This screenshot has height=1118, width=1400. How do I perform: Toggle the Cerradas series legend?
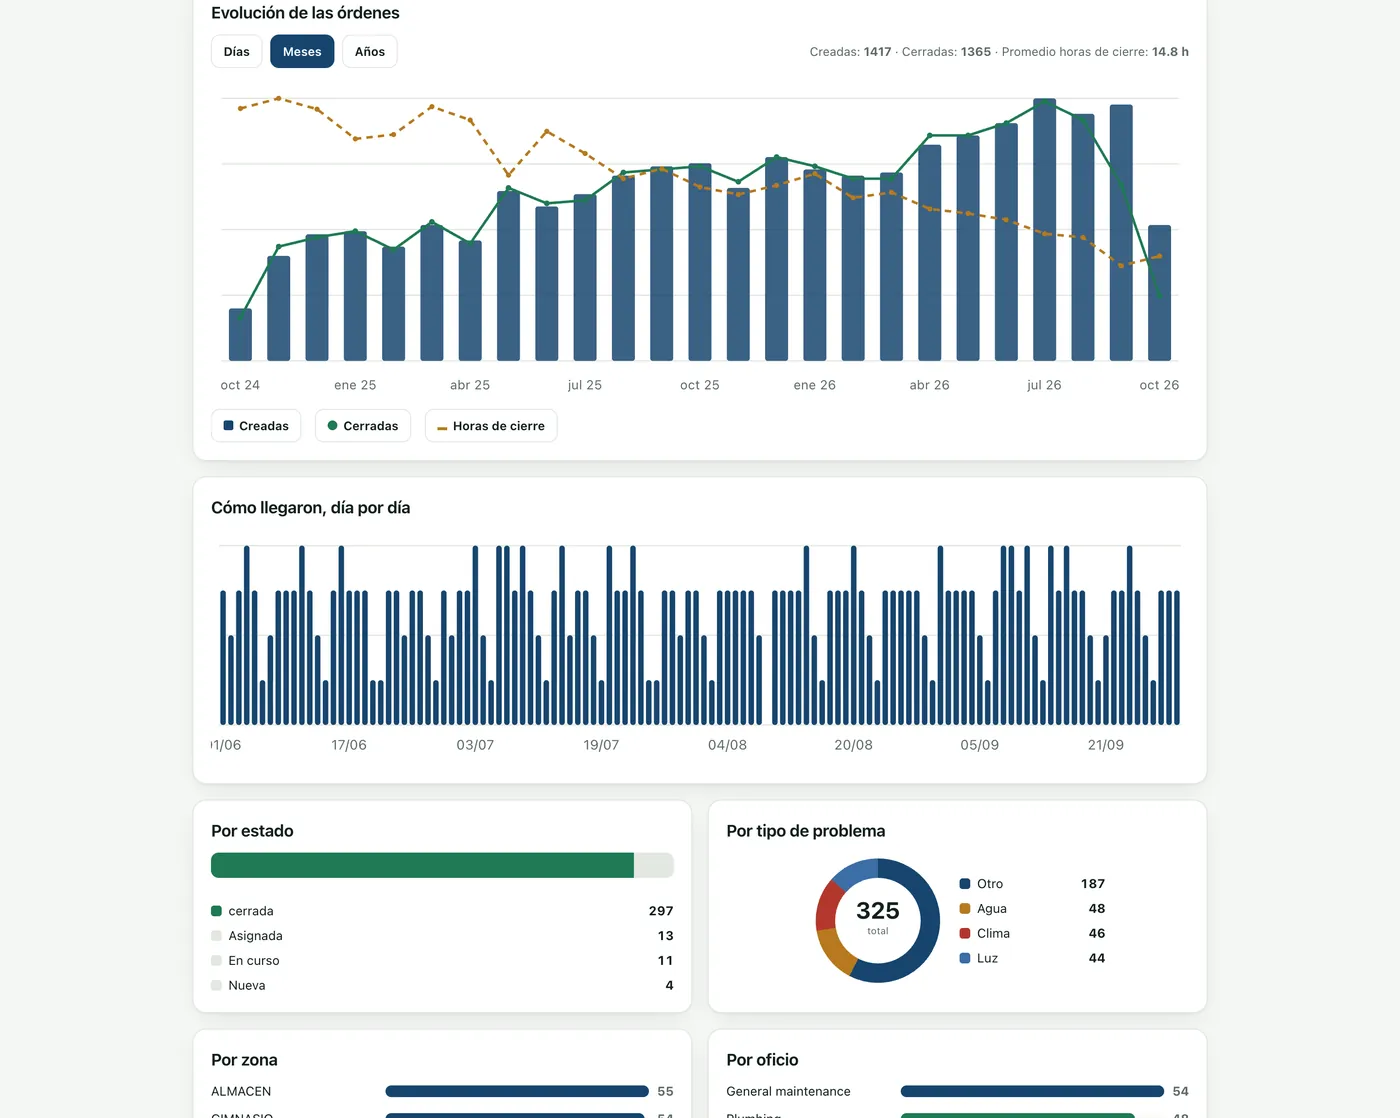pos(363,426)
